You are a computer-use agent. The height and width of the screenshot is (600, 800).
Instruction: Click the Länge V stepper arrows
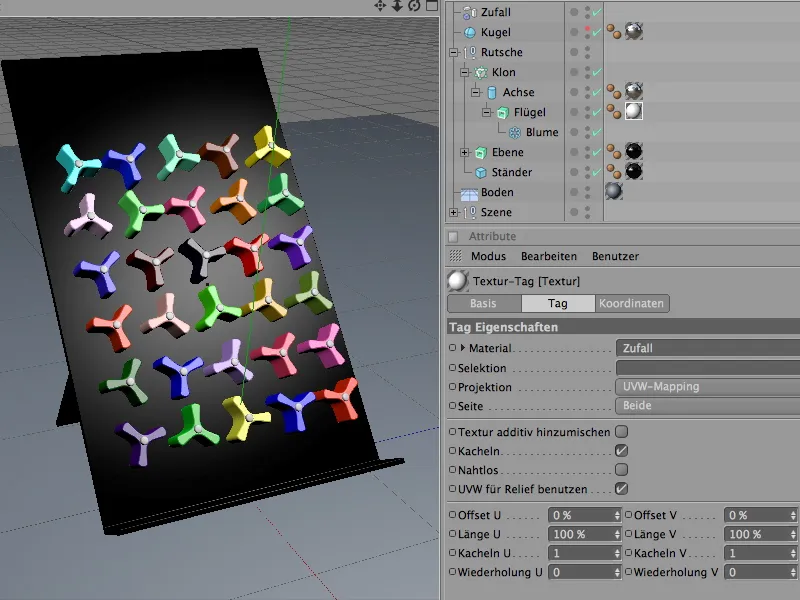792,534
